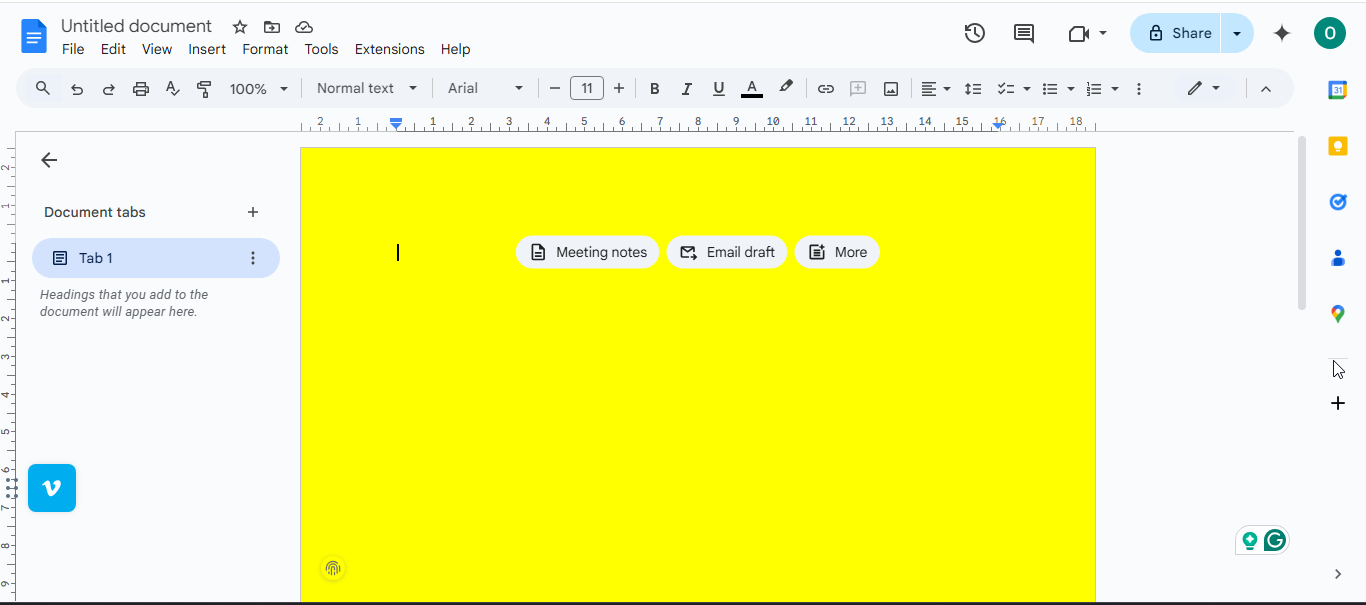Select the paint format roller tool

coord(204,89)
